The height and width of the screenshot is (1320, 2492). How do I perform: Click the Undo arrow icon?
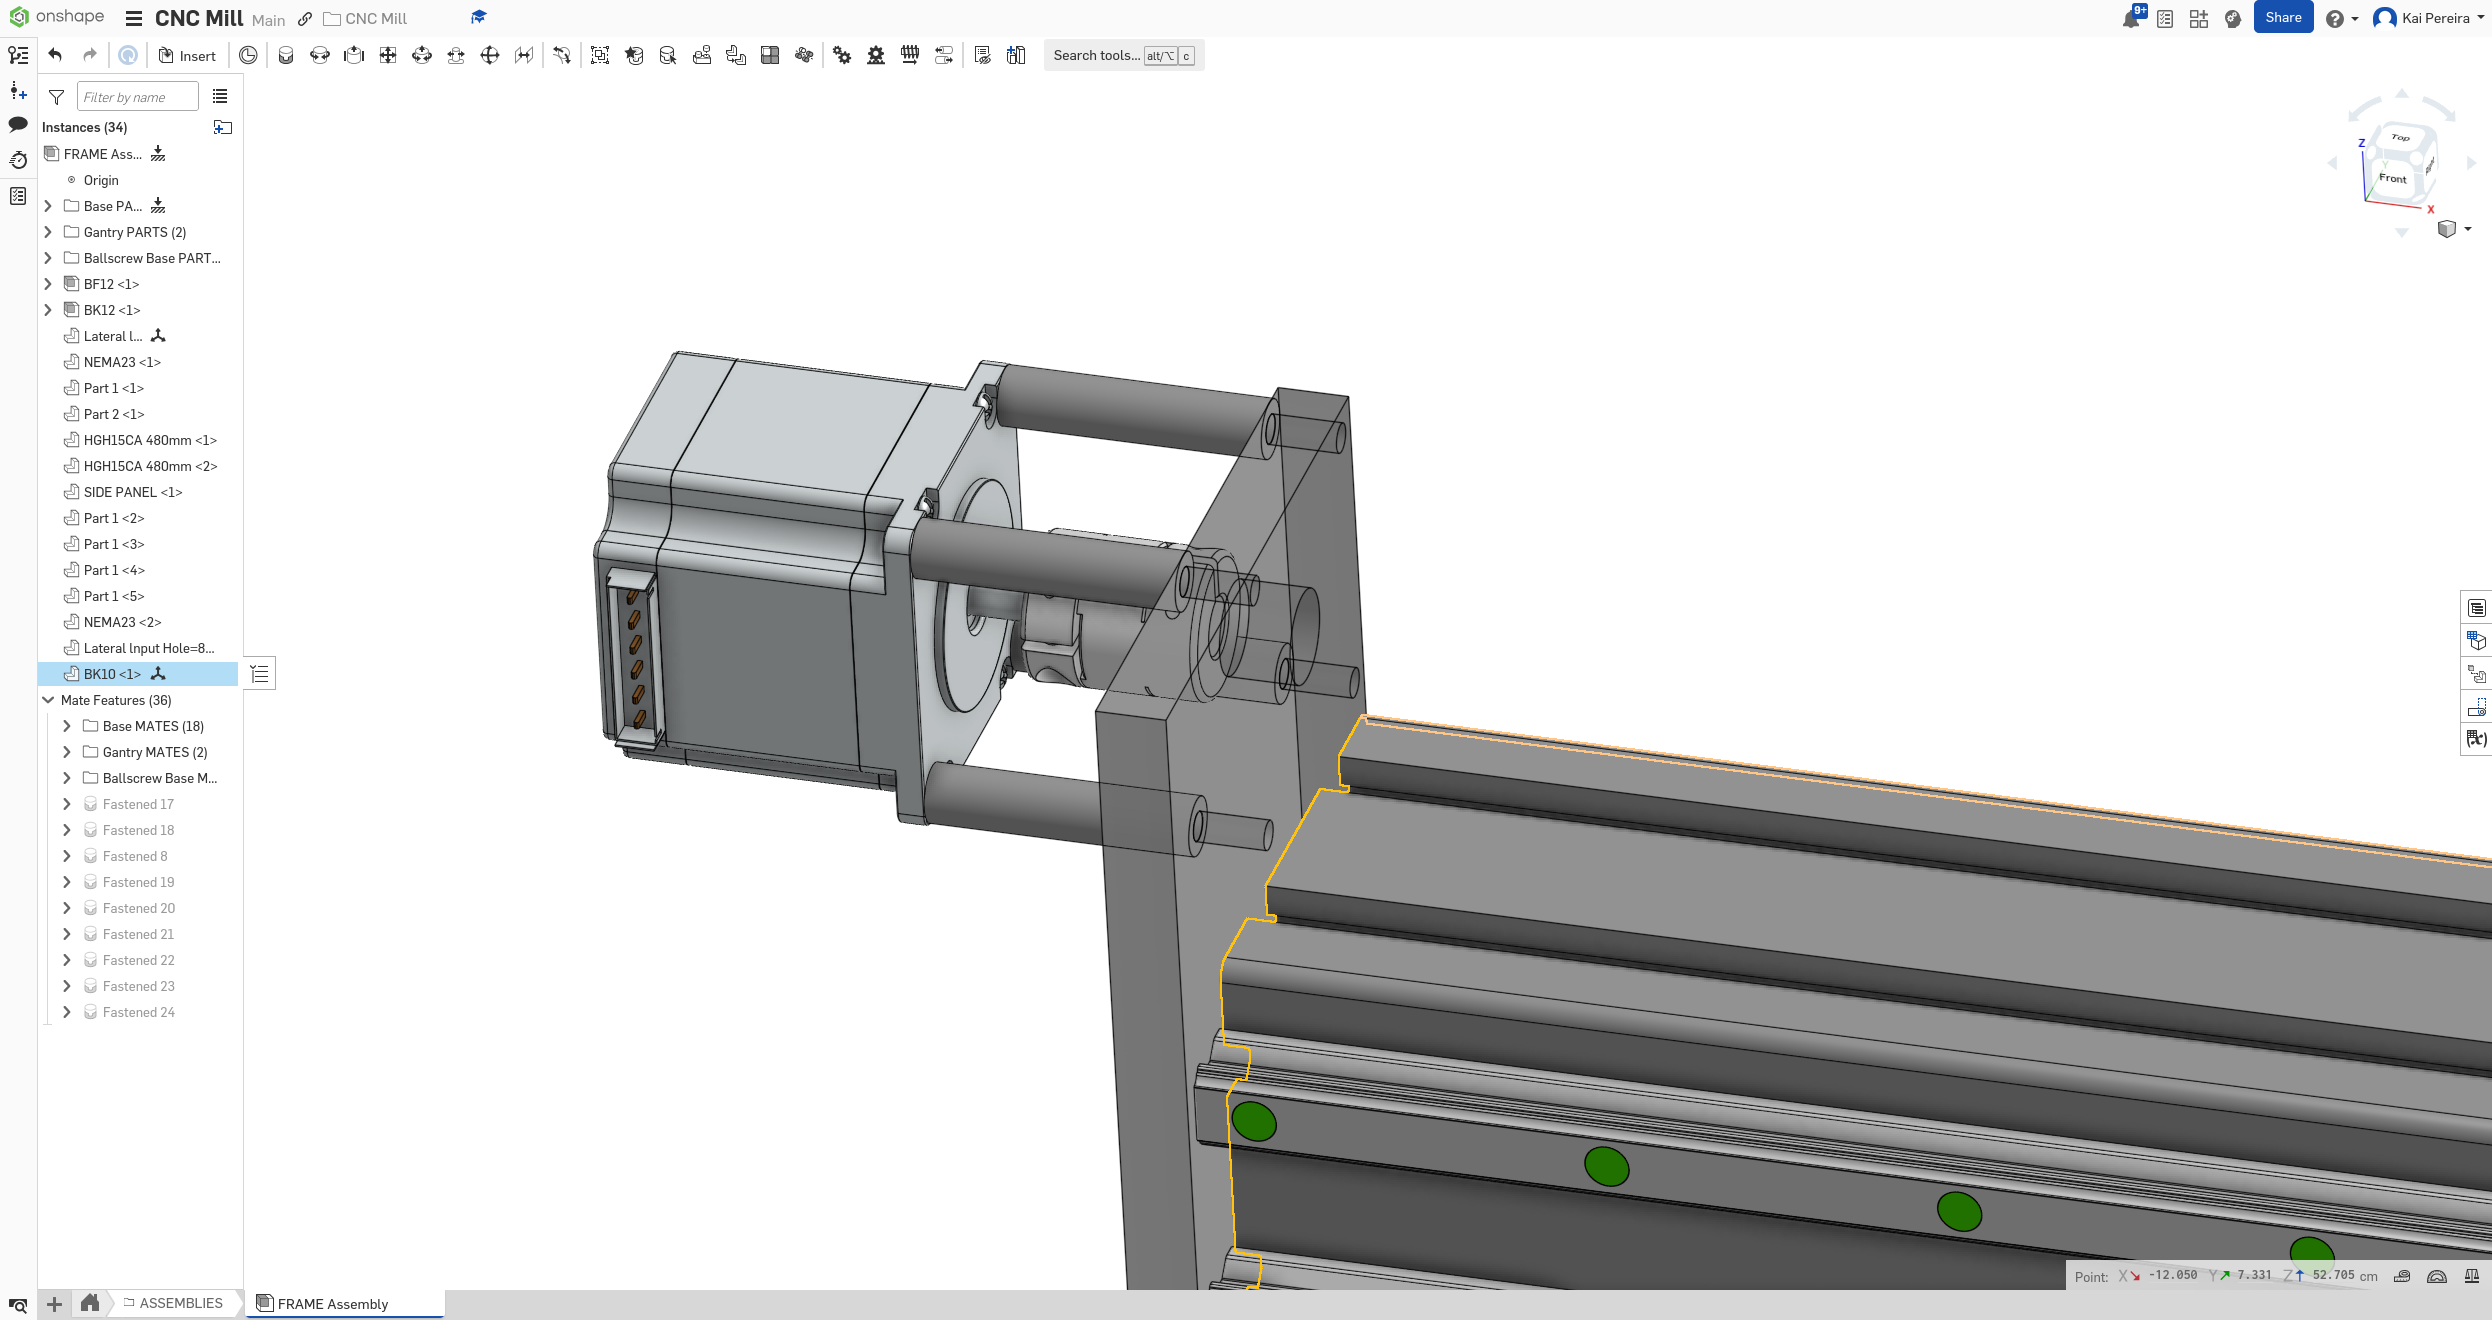[55, 55]
